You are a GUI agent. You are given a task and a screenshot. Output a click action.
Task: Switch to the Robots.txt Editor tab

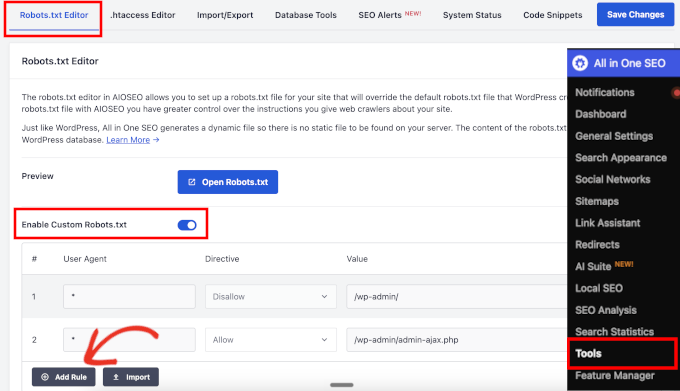(54, 15)
